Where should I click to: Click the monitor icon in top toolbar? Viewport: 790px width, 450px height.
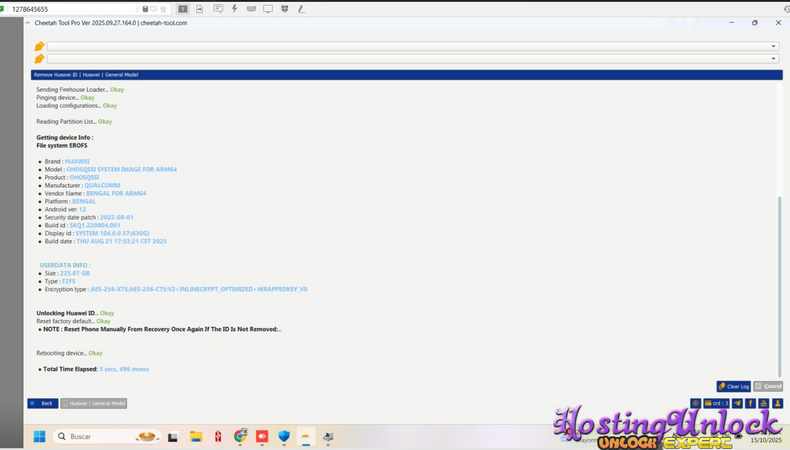pyautogui.click(x=268, y=9)
